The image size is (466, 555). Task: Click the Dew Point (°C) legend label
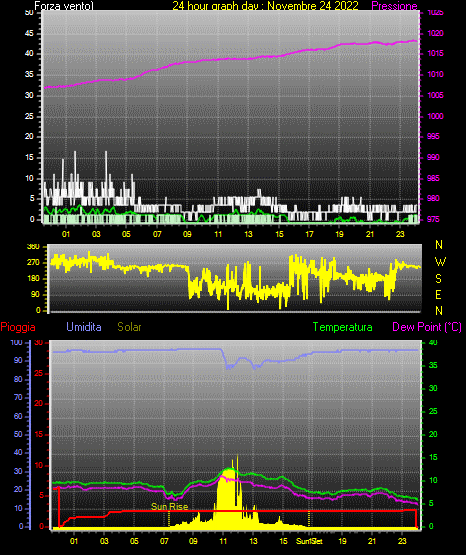coord(427,327)
